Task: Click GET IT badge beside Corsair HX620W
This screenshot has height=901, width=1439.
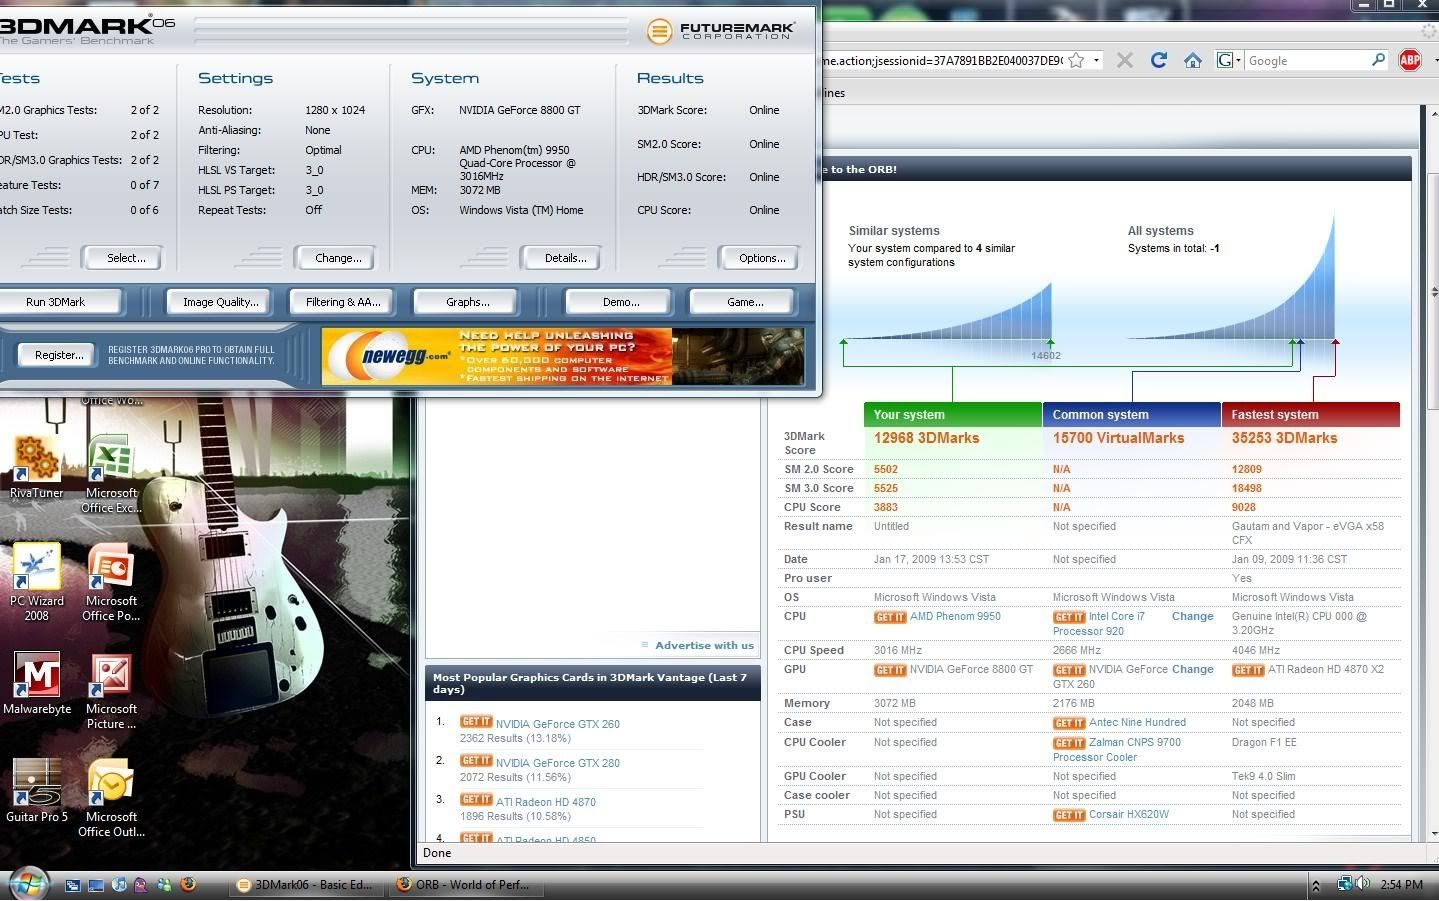Action: [x=1068, y=815]
